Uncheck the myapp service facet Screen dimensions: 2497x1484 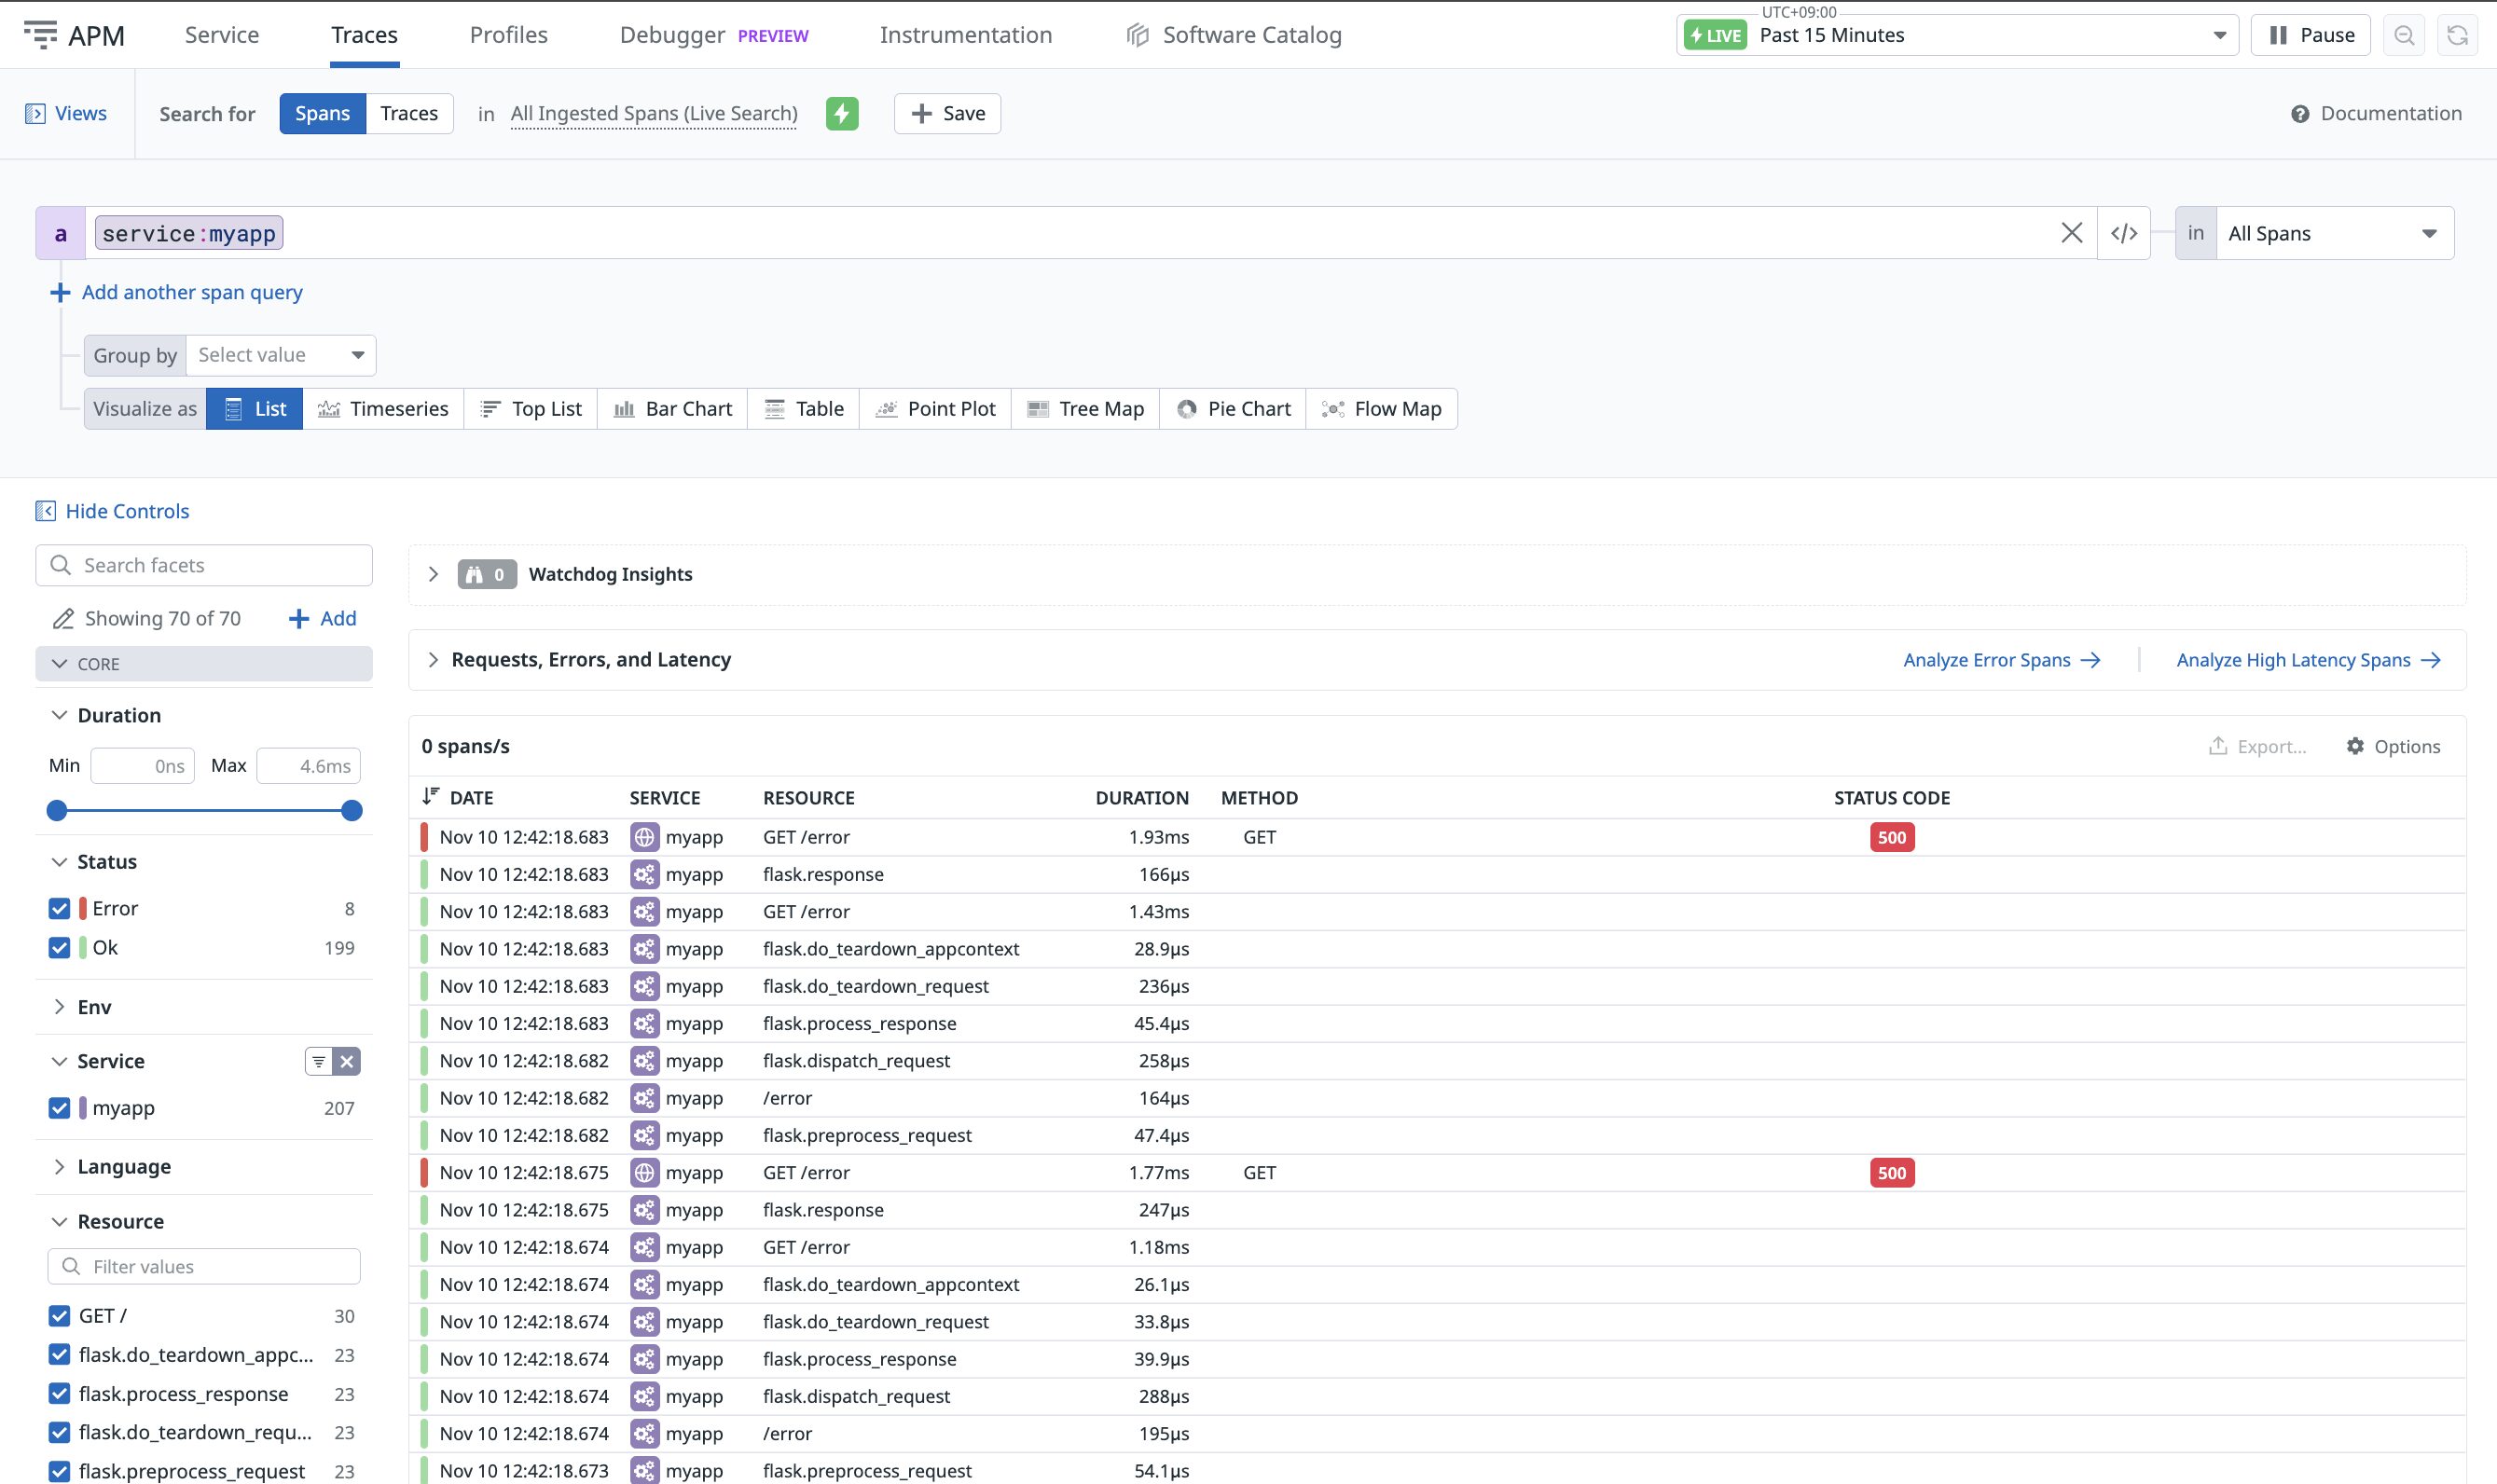pyautogui.click(x=59, y=1108)
